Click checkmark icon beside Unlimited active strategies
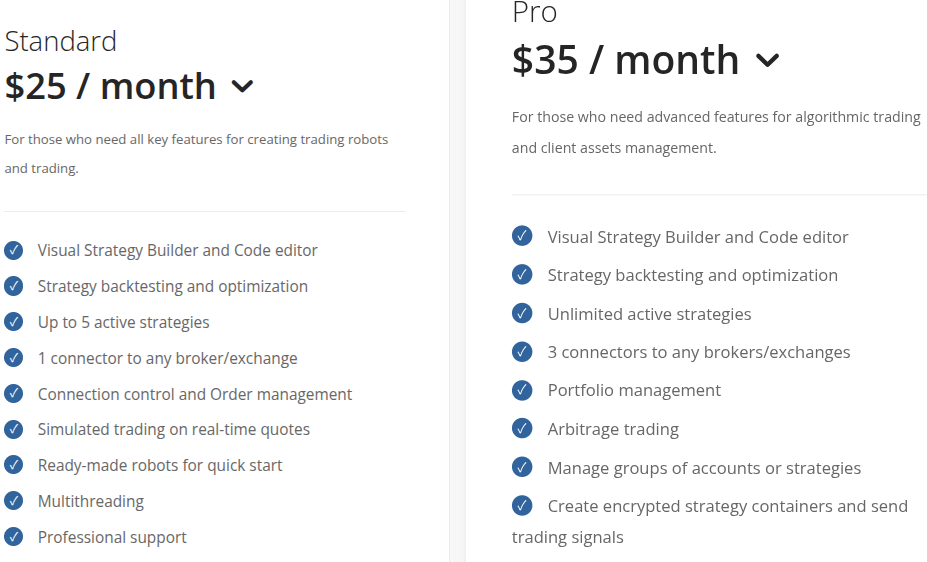927x562 pixels. (x=522, y=313)
